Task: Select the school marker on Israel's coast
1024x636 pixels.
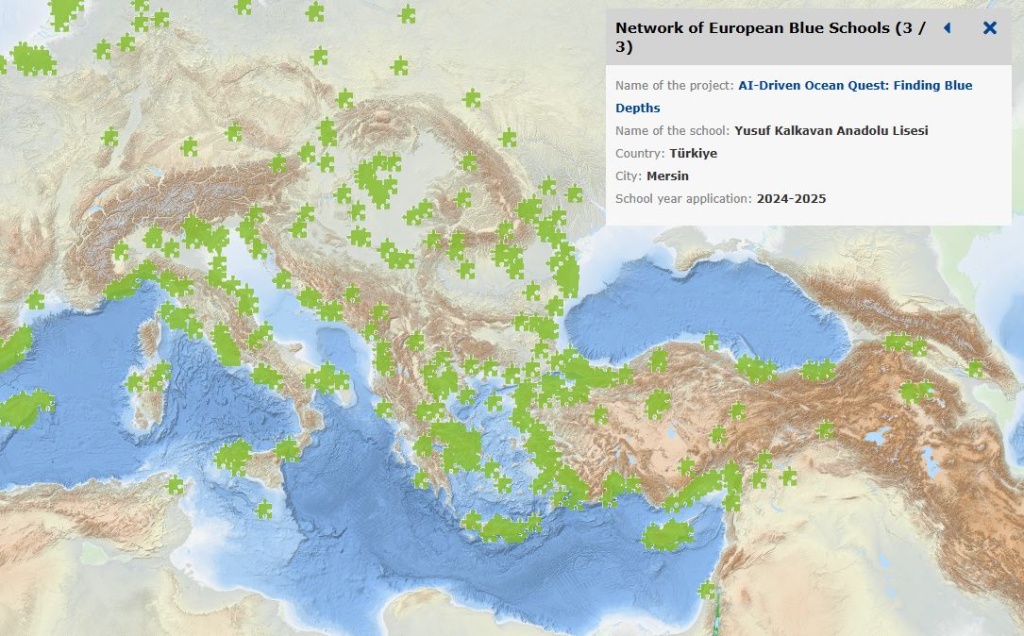Action: [x=708, y=591]
